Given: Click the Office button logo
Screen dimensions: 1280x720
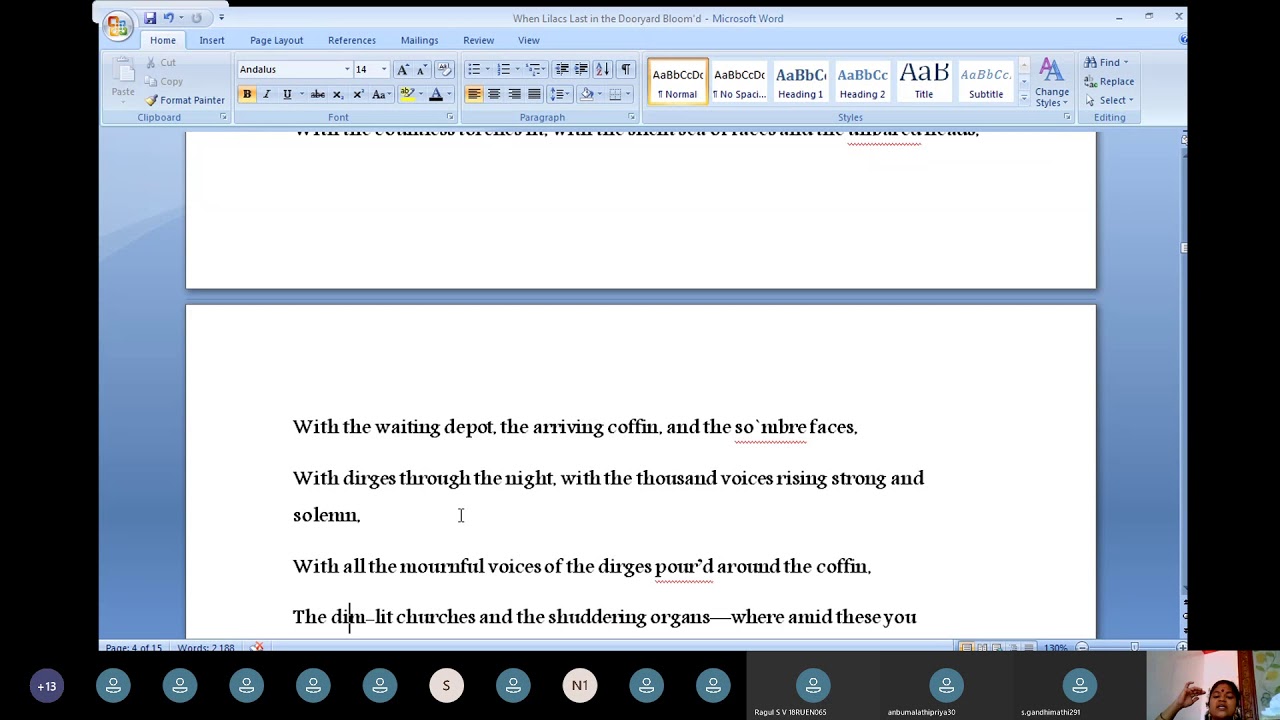Looking at the screenshot, I should click(x=118, y=25).
